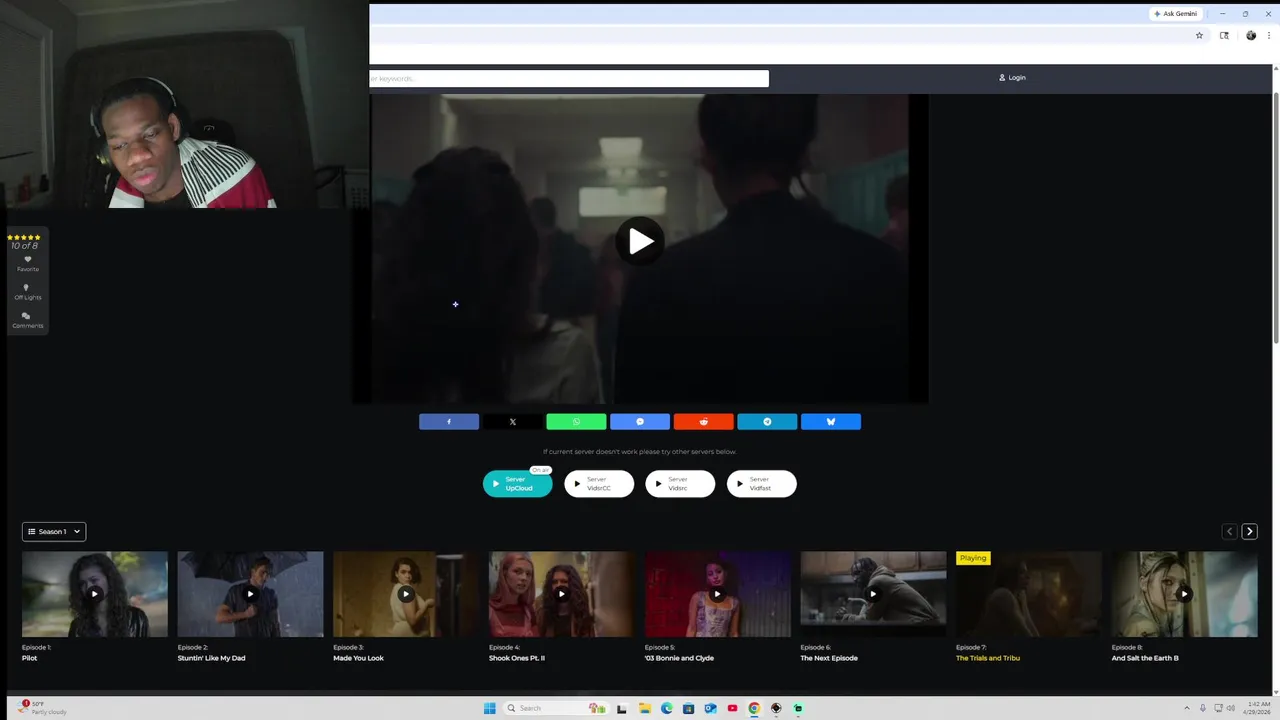Share on Facebook
This screenshot has width=1280, height=720.
[449, 422]
